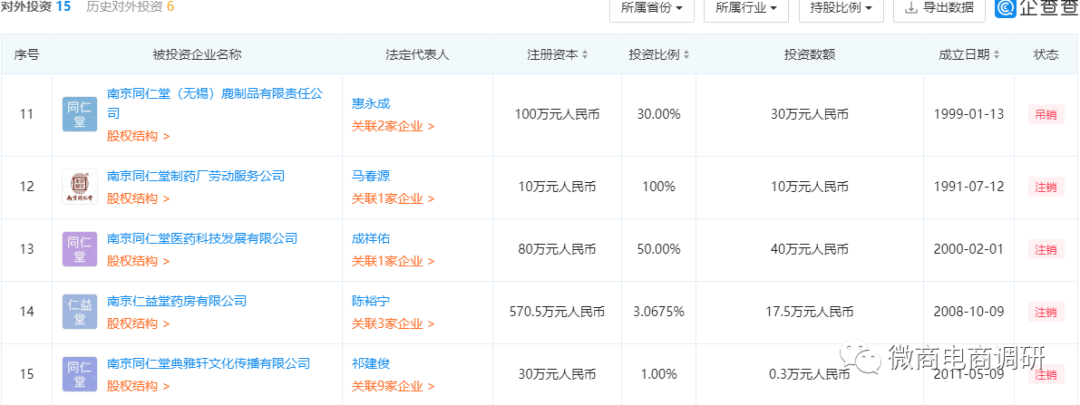1080x405 pixels.
Task: Sort by the 注册资本 column header
Action: click(558, 55)
